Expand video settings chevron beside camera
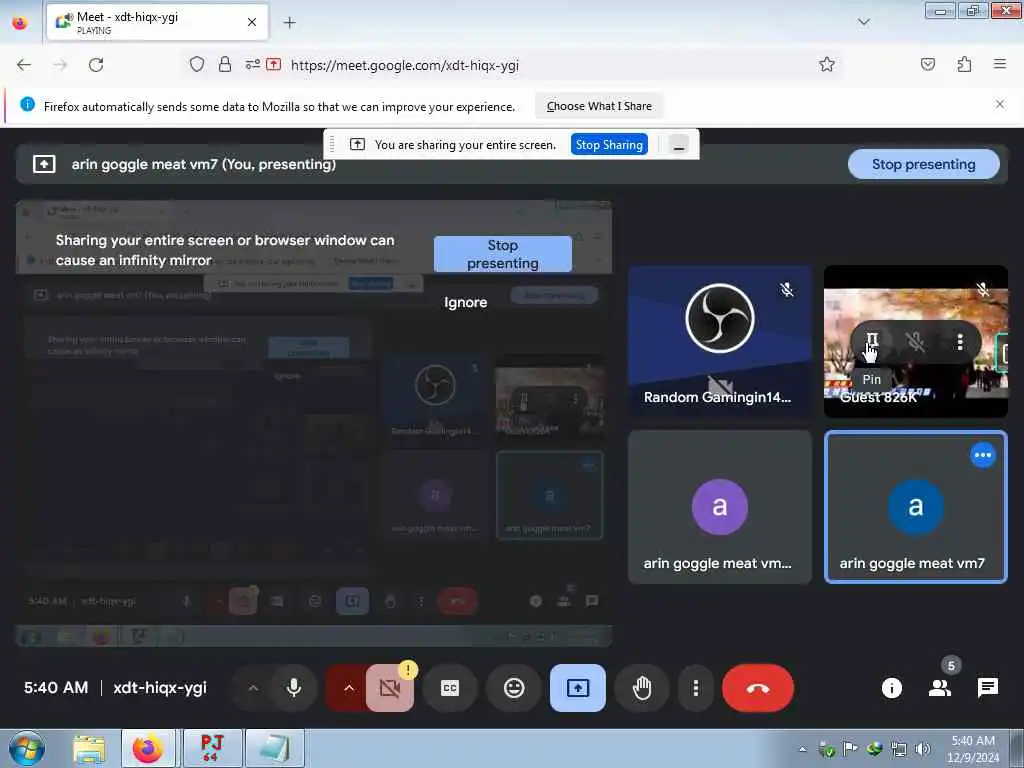1024x768 pixels. tap(349, 688)
